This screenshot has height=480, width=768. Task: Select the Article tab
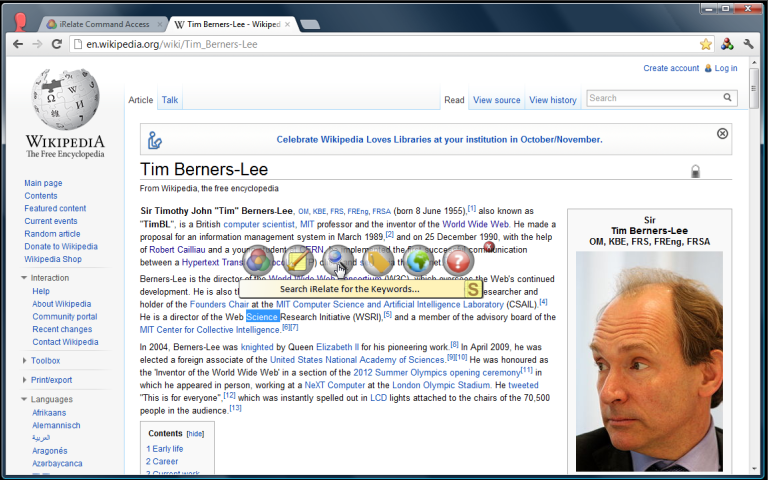(x=141, y=100)
